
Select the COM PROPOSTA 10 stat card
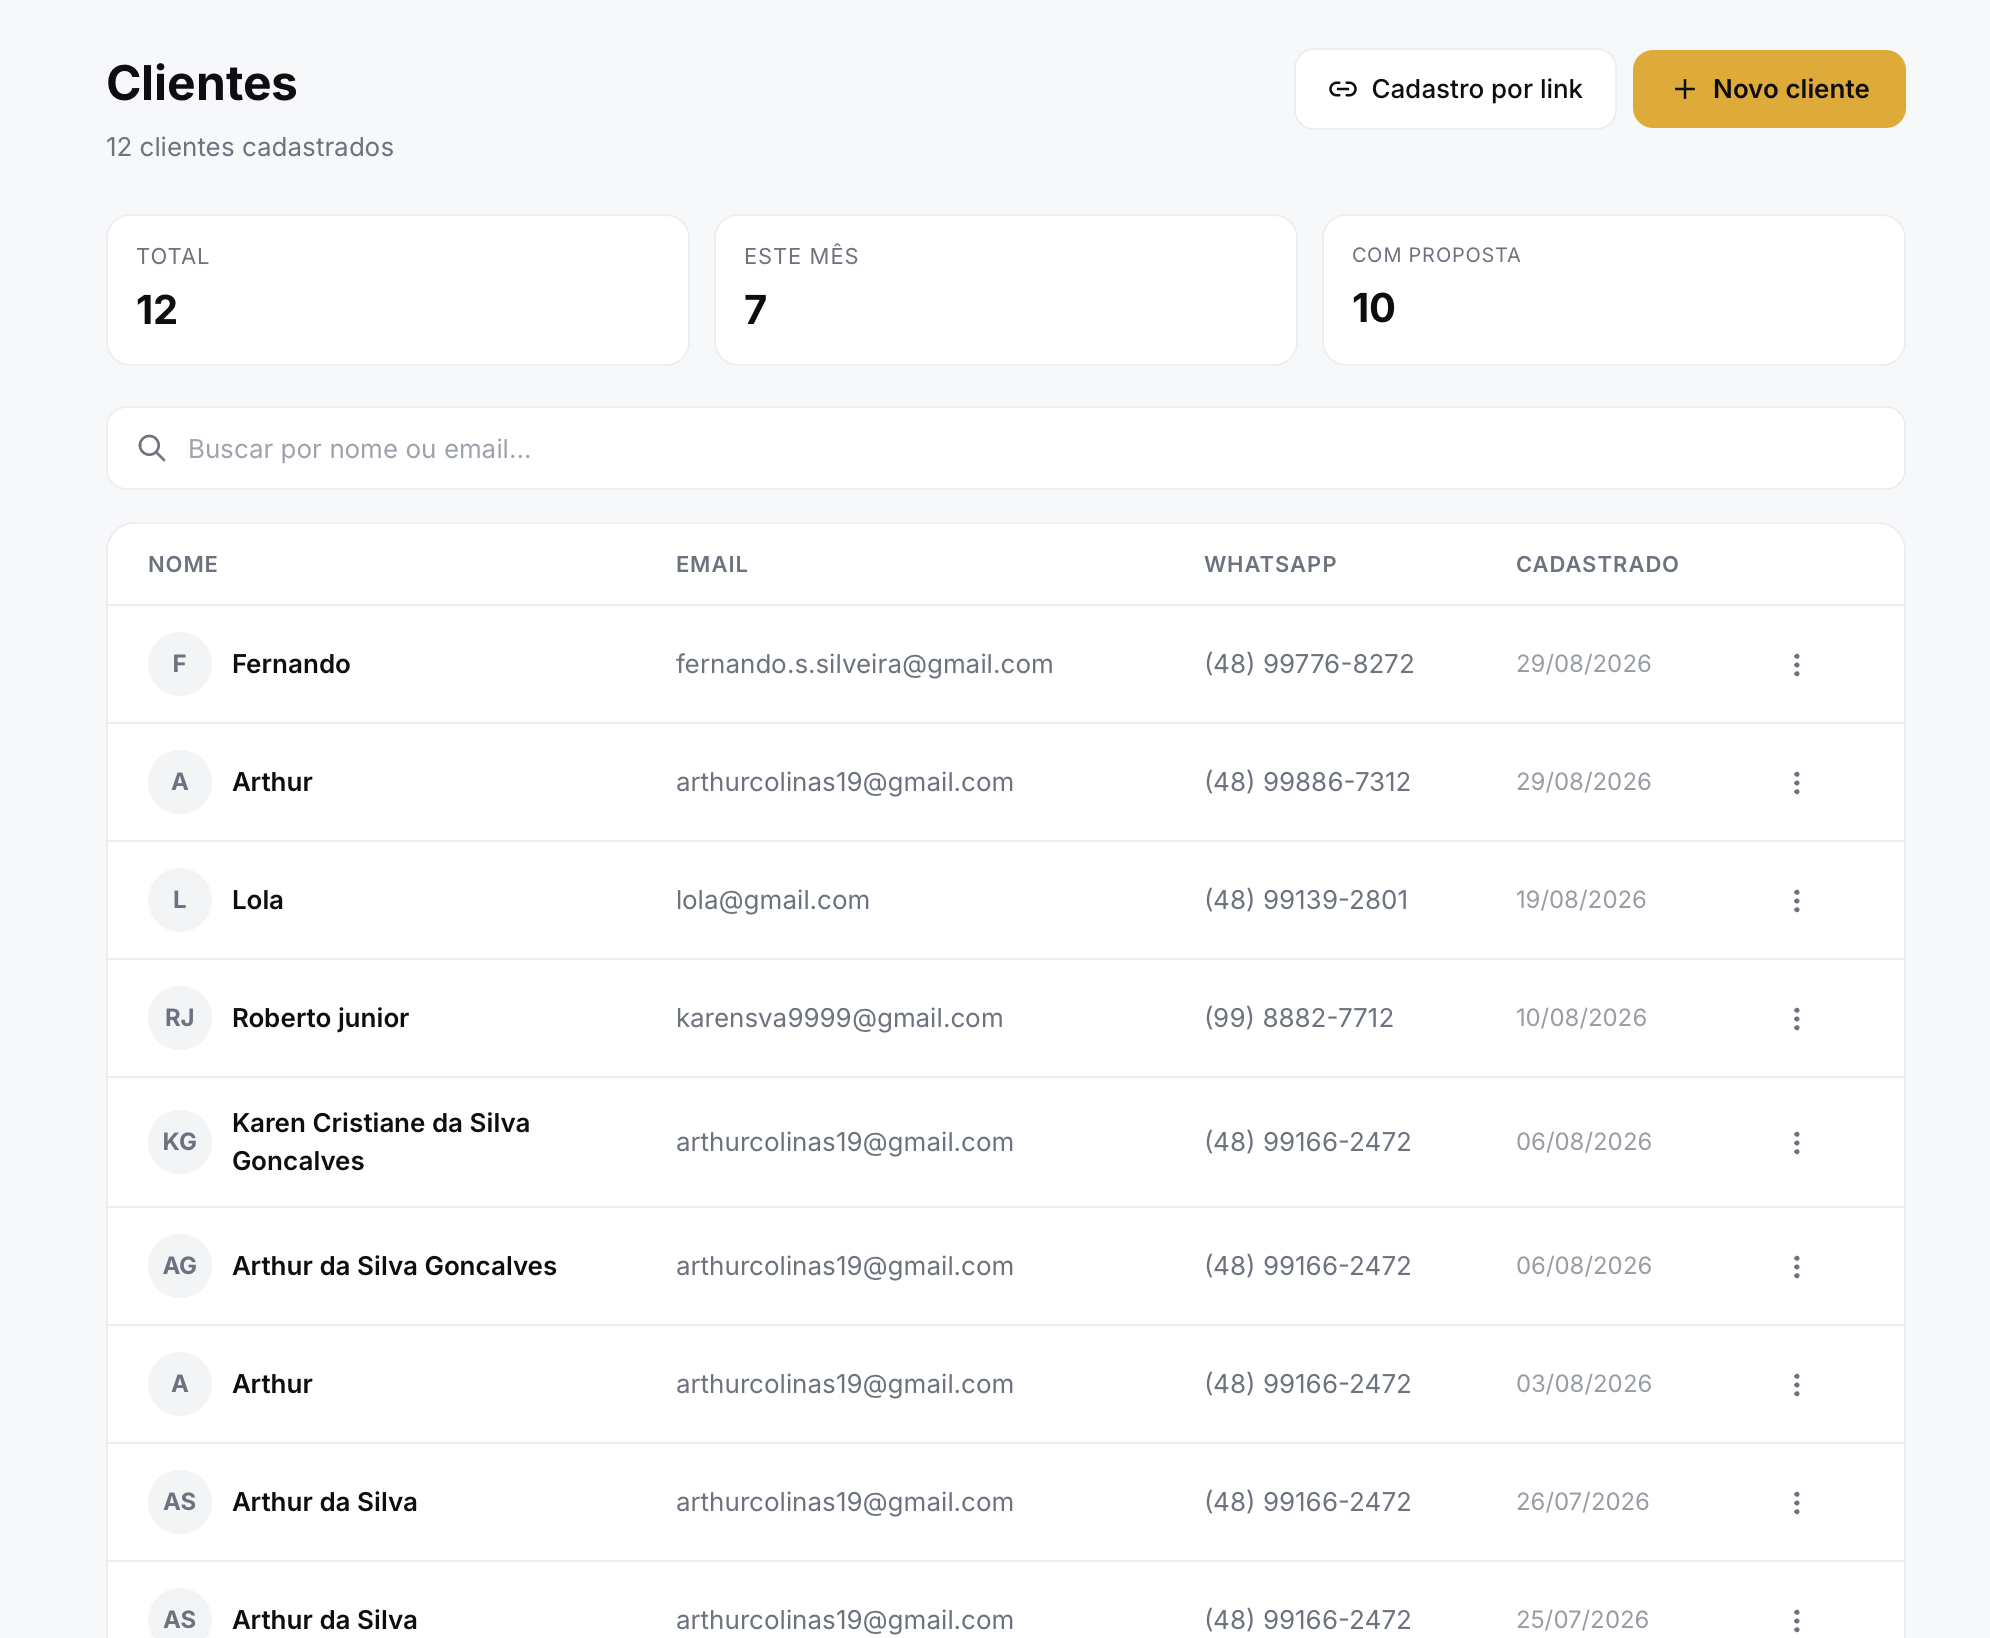(1614, 290)
